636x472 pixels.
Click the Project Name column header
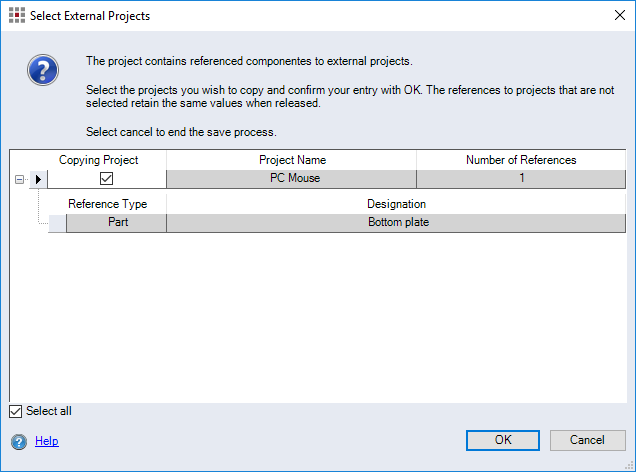(x=291, y=160)
